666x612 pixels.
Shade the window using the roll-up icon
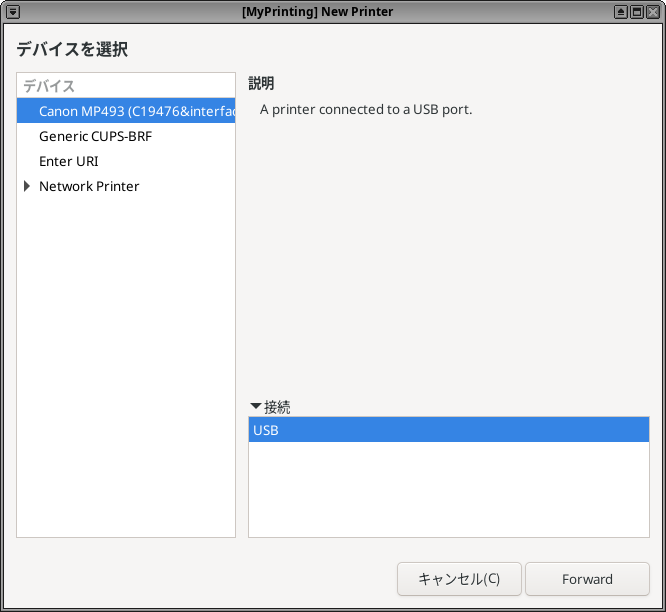point(621,12)
